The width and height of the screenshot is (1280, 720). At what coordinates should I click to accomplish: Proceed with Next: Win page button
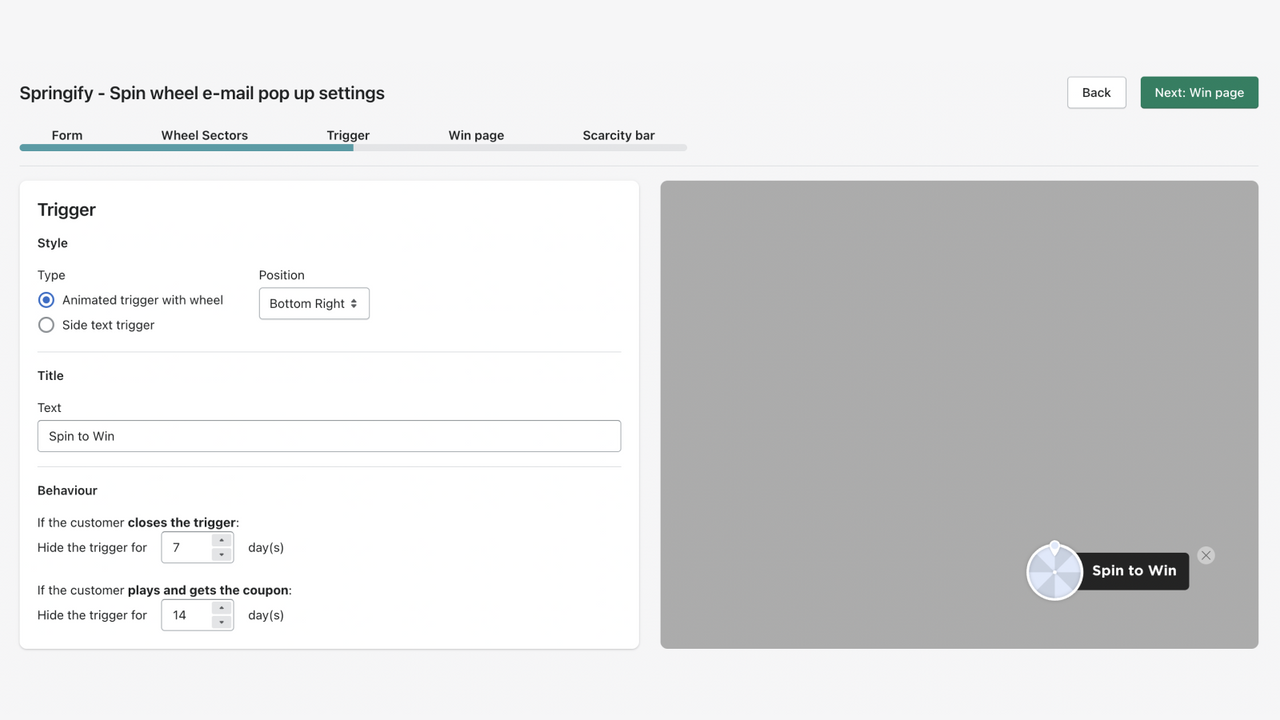coord(1199,92)
